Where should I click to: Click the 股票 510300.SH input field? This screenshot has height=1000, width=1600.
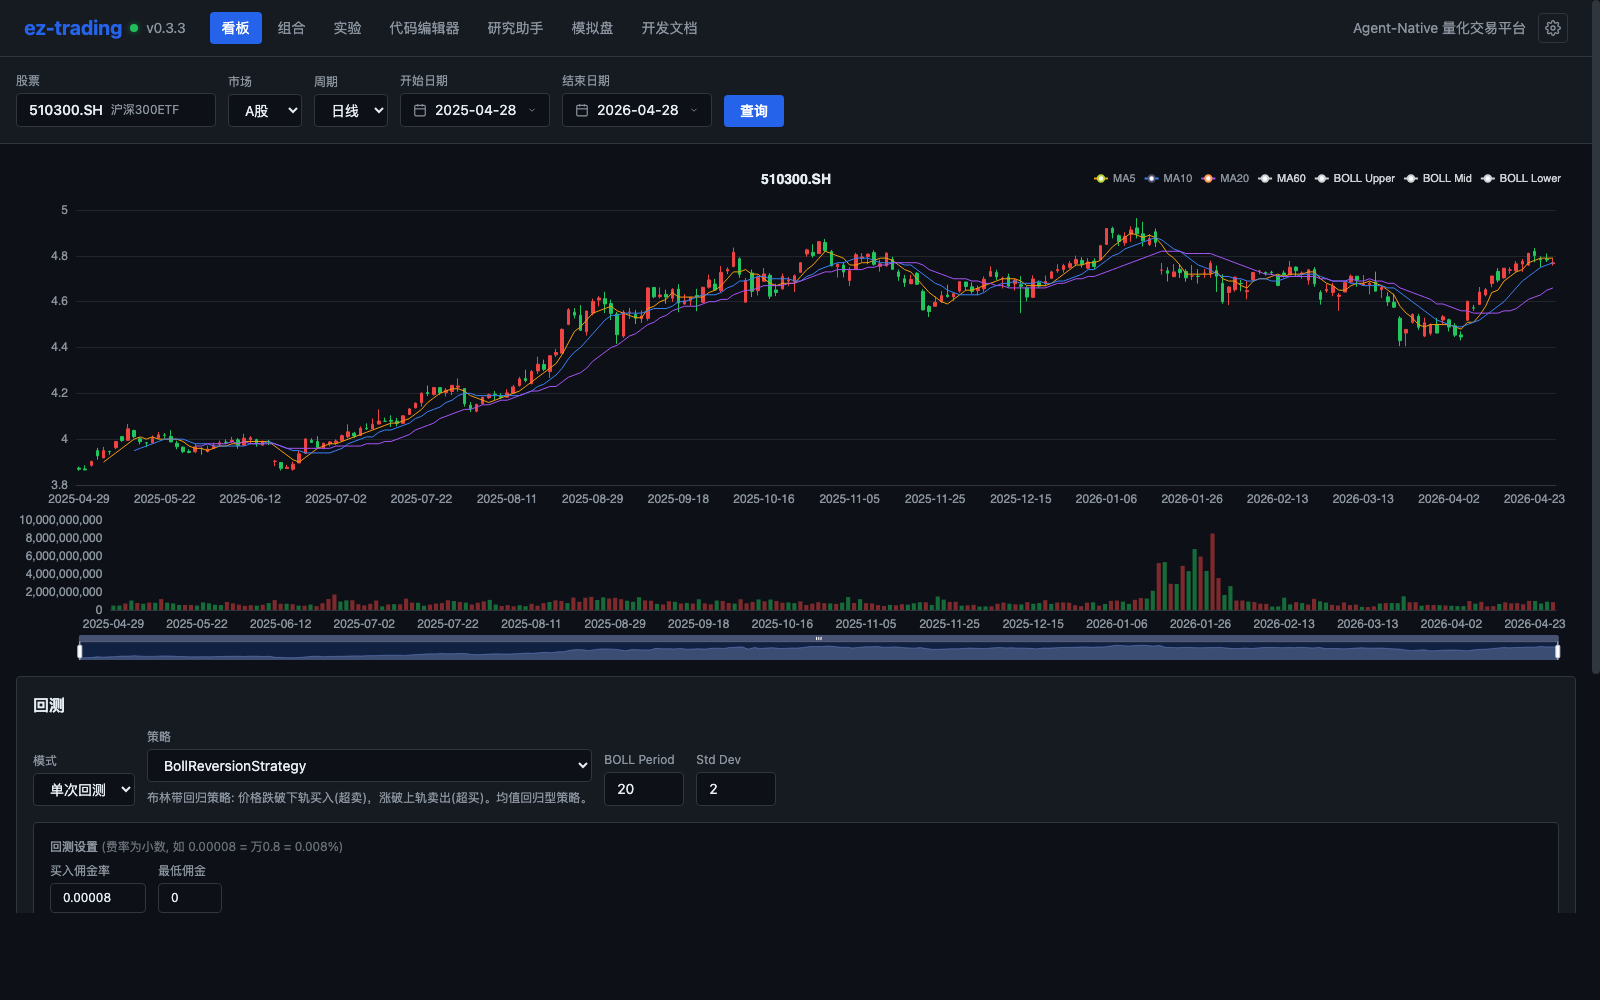(116, 110)
